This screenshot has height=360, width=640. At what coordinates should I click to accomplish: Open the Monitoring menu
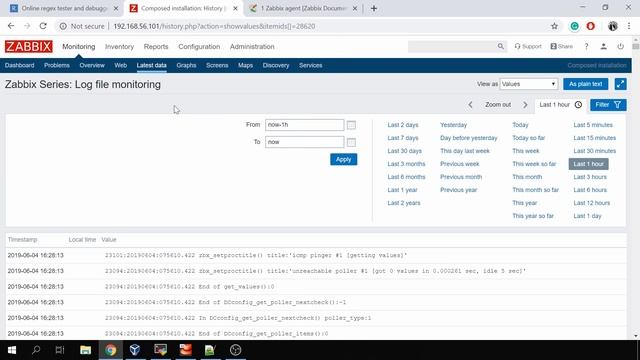click(79, 47)
